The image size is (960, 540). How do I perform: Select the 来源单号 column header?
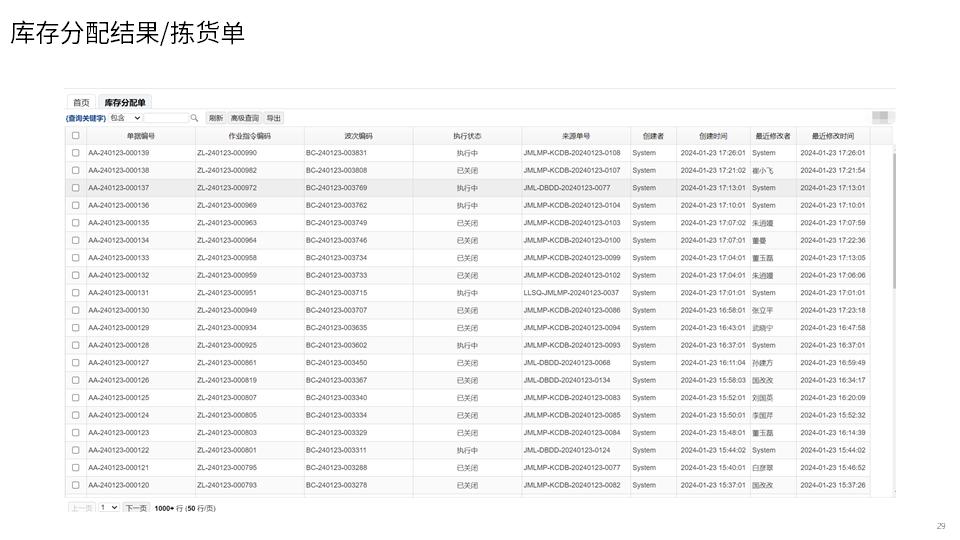pos(575,136)
